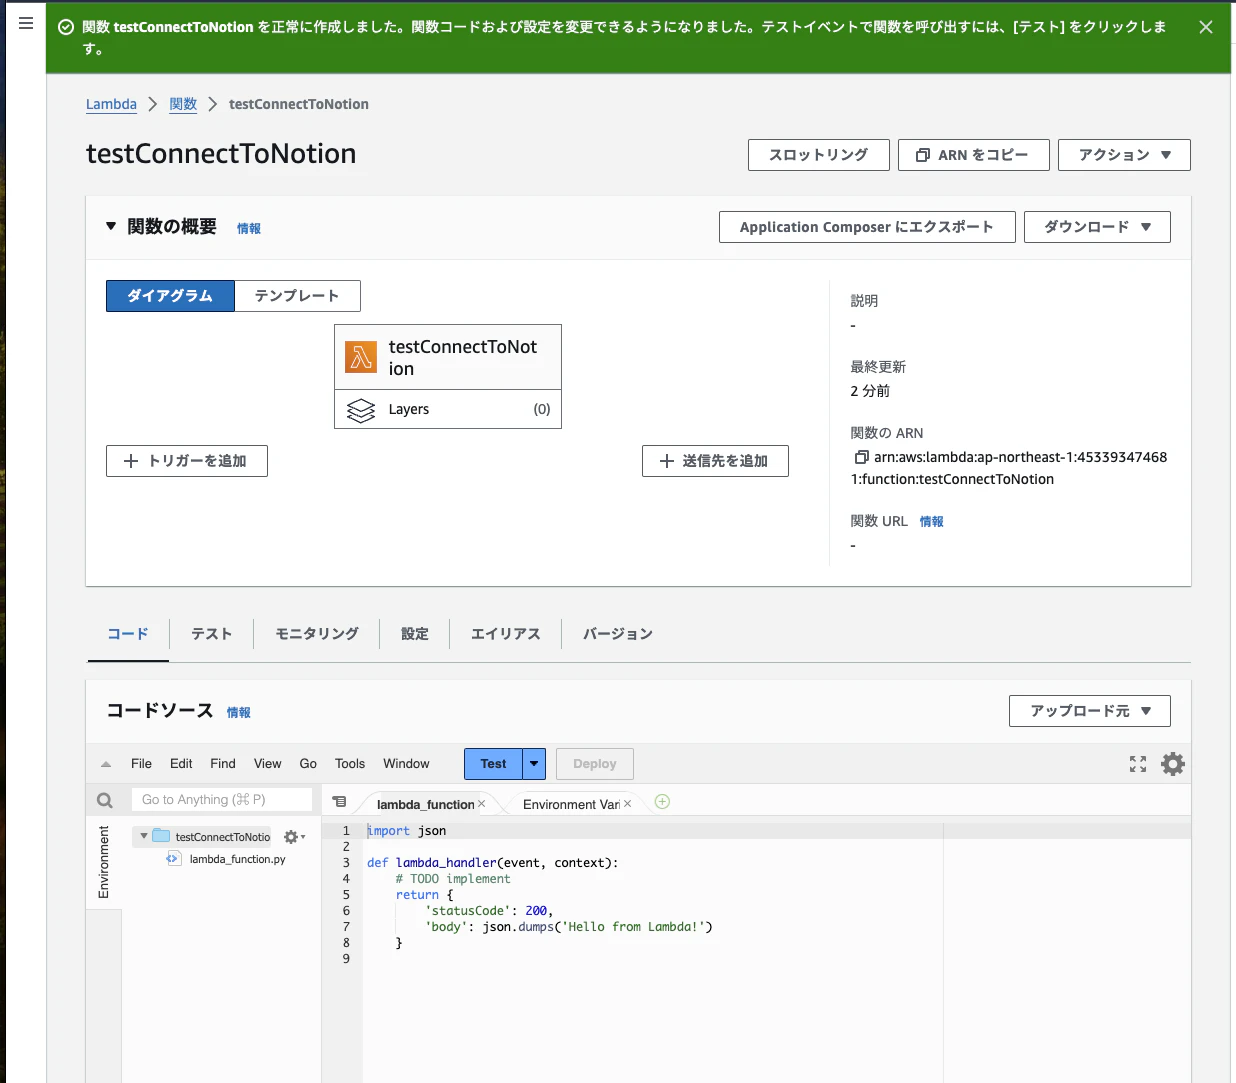Viewport: 1236px width, 1083px height.
Task: Focus the Go to Anything search field
Action: point(222,800)
